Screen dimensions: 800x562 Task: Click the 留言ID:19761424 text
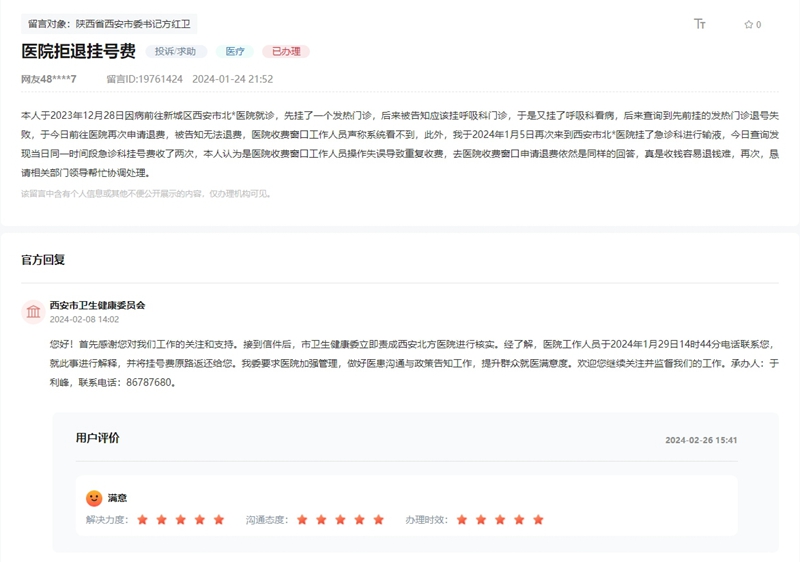[144, 79]
